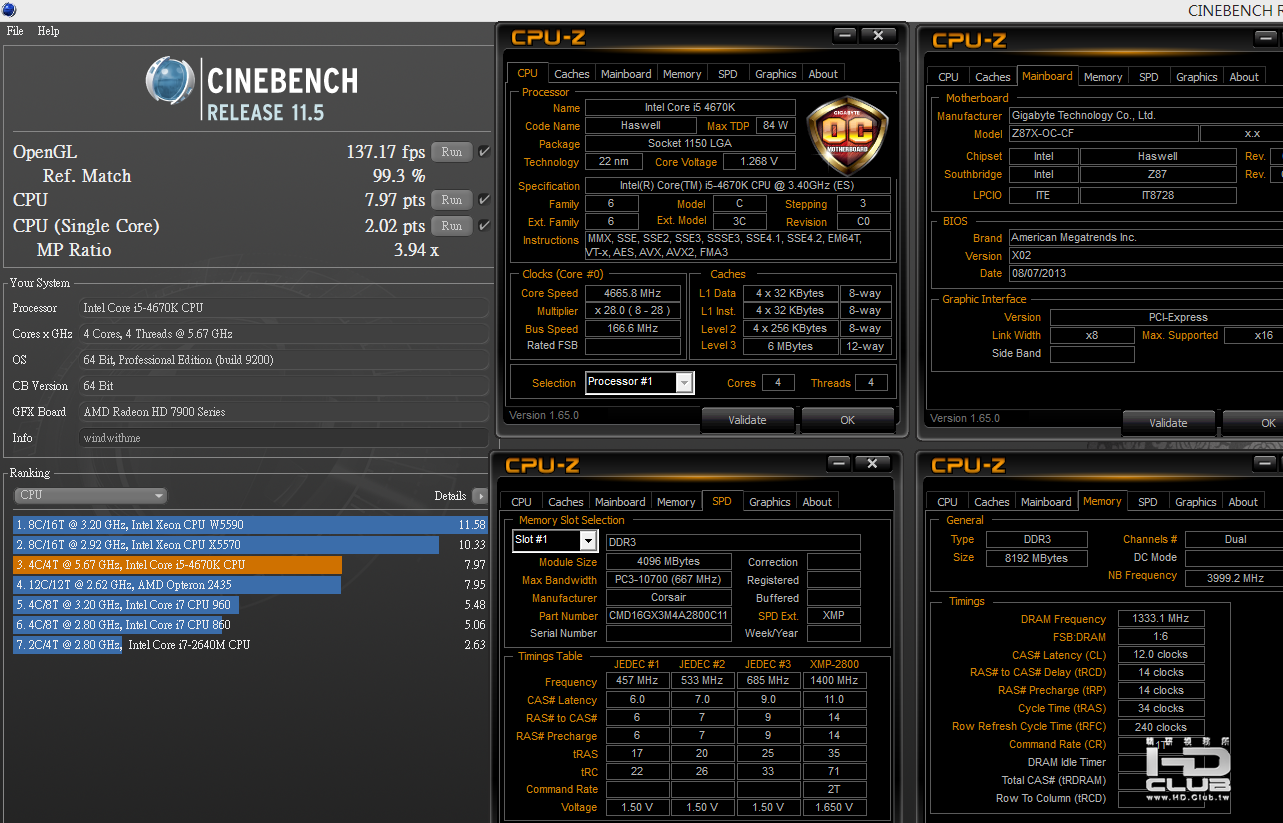Open the Help menu in Cinebench
The height and width of the screenshot is (823, 1283).
49,31
